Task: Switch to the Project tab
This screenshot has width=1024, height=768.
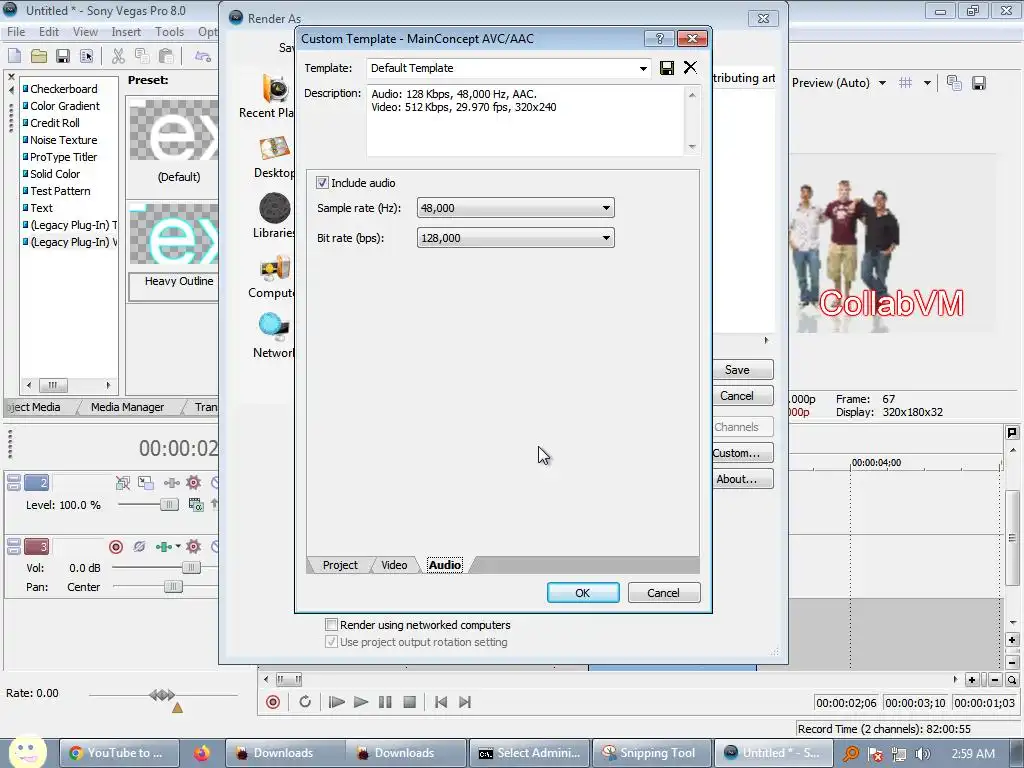Action: (x=340, y=565)
